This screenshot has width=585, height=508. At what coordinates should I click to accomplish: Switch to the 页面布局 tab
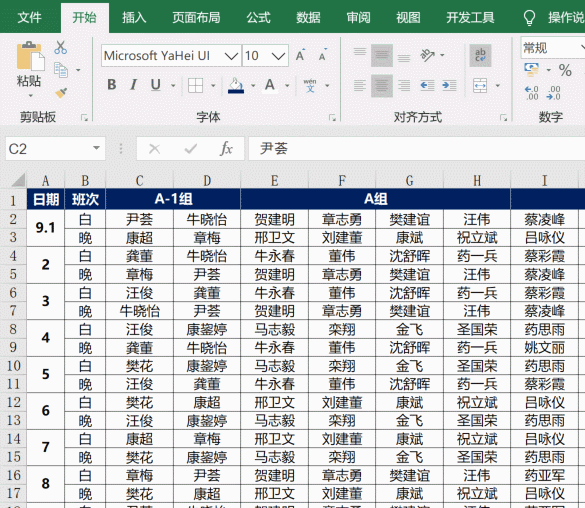tap(196, 18)
